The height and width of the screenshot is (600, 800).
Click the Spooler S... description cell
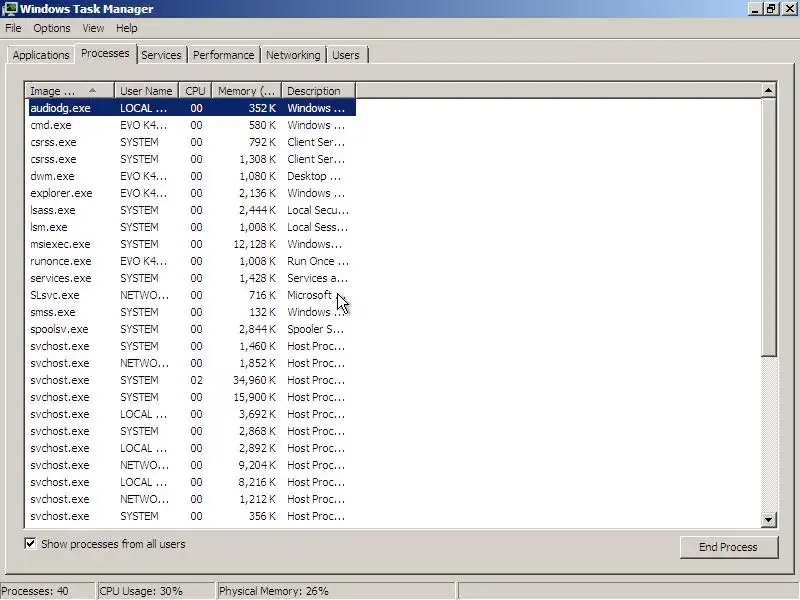coord(315,329)
